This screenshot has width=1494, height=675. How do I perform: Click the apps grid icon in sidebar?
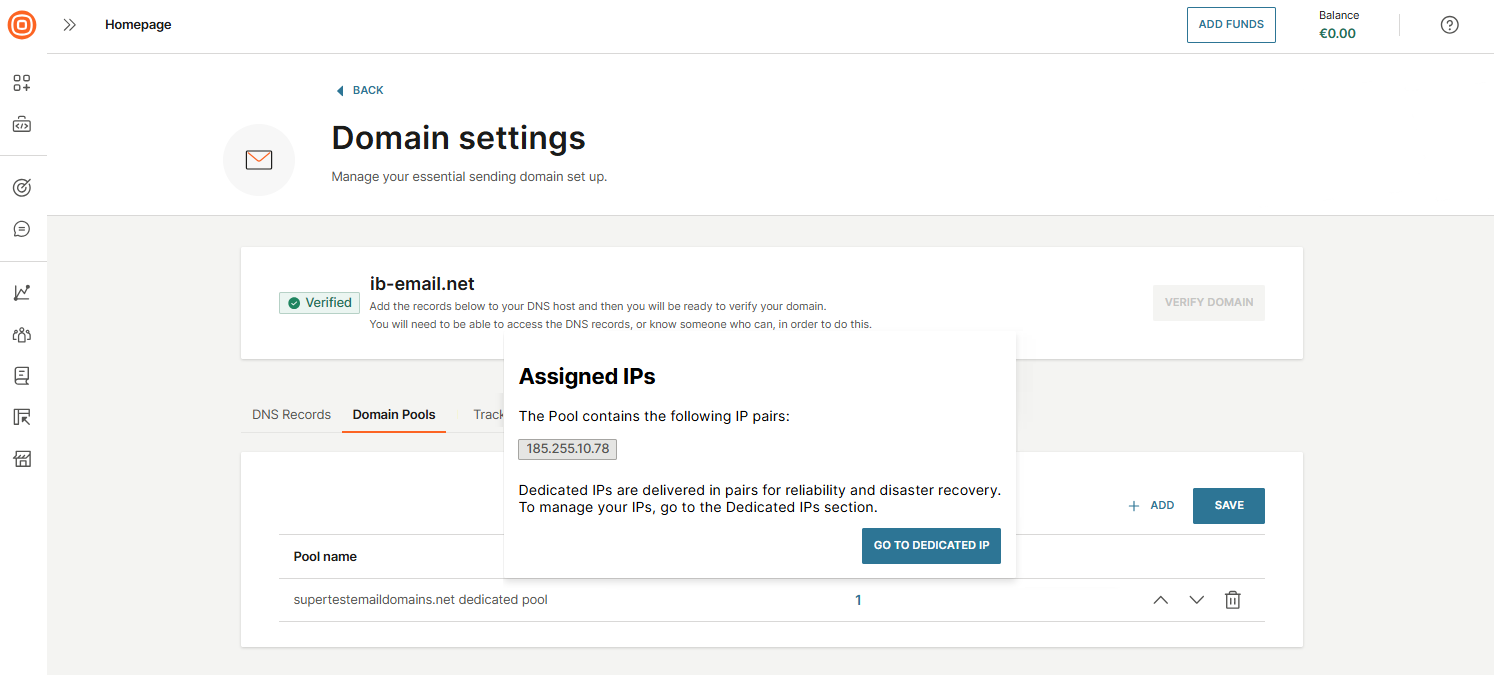coord(21,84)
